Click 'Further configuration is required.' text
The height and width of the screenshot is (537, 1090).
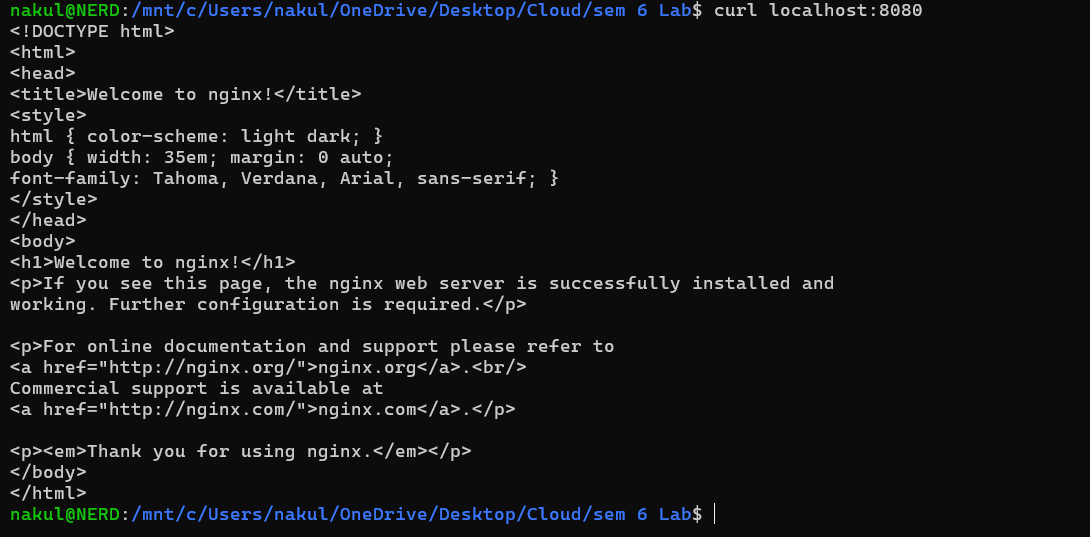pos(300,304)
